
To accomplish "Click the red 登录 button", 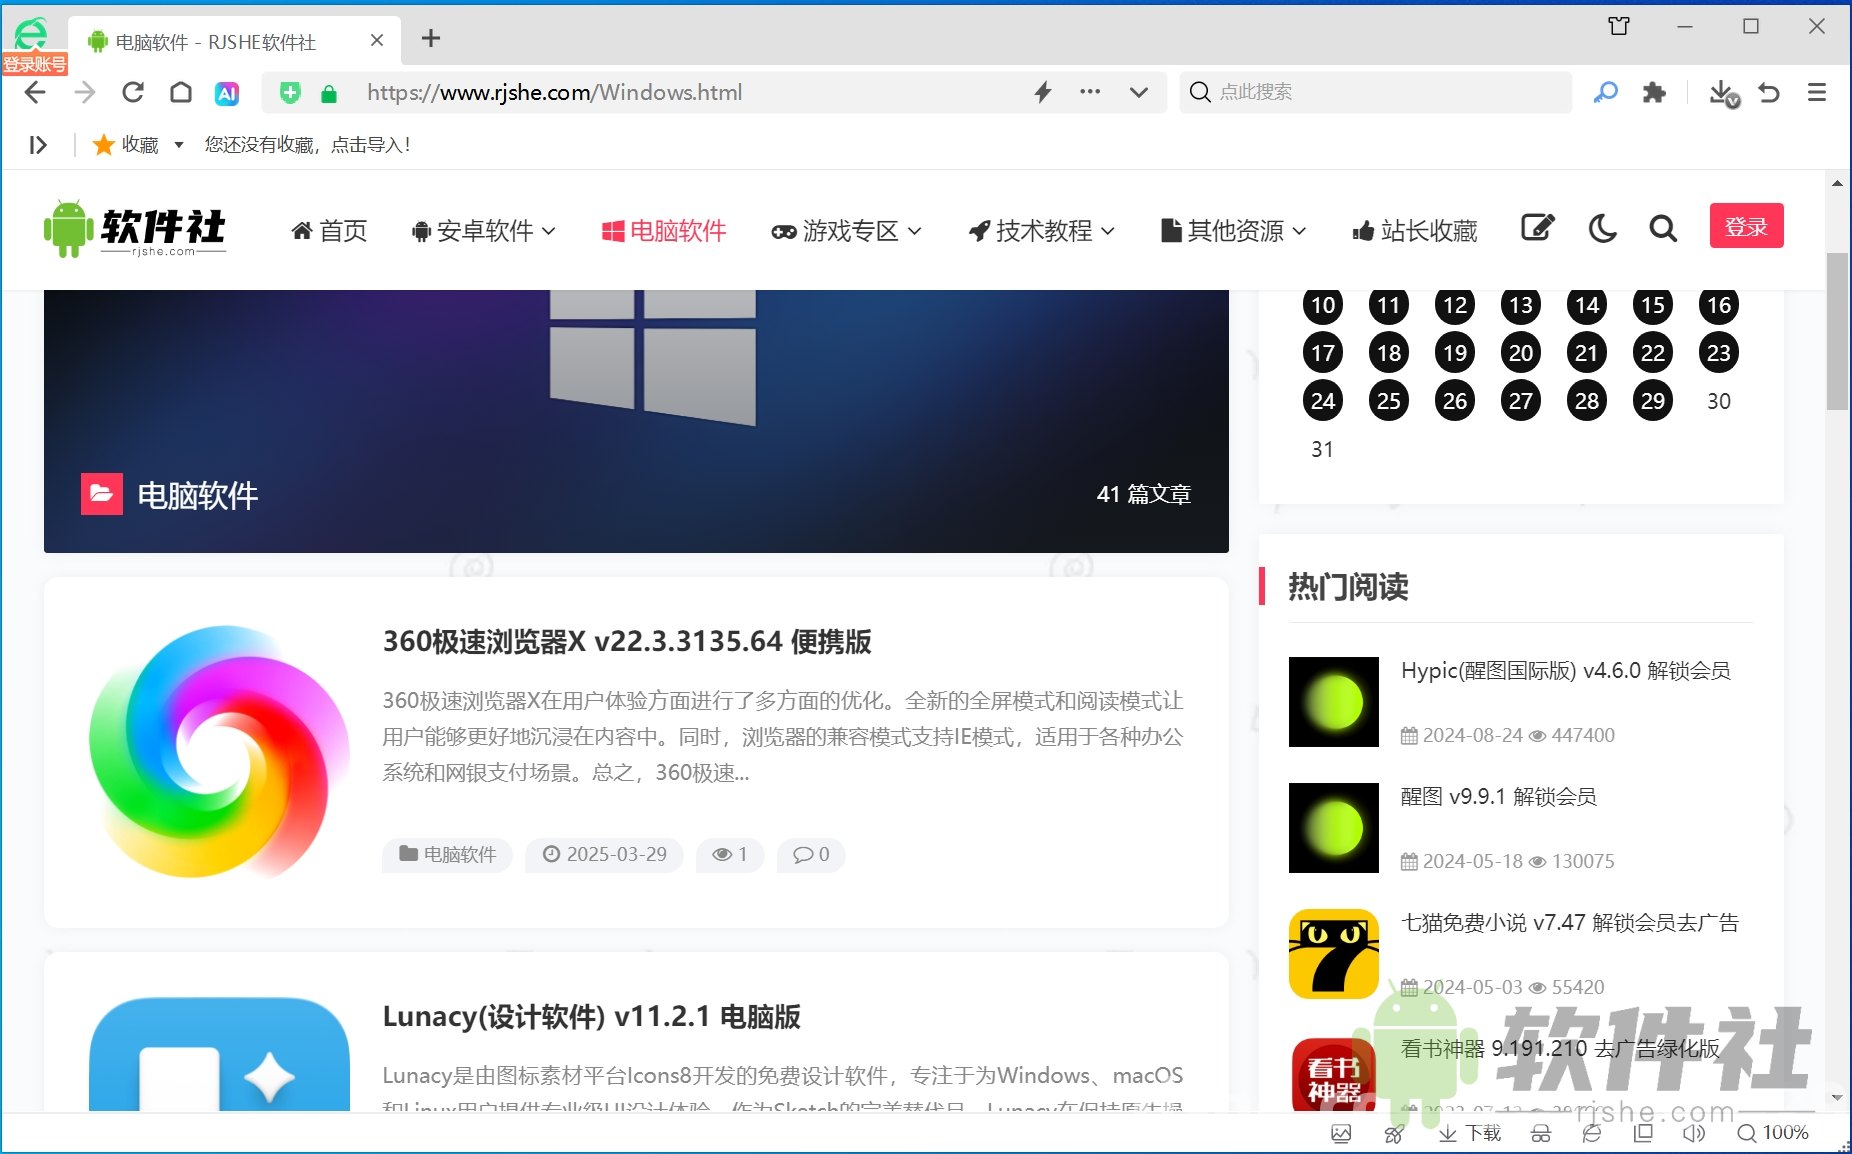I will pyautogui.click(x=1746, y=226).
